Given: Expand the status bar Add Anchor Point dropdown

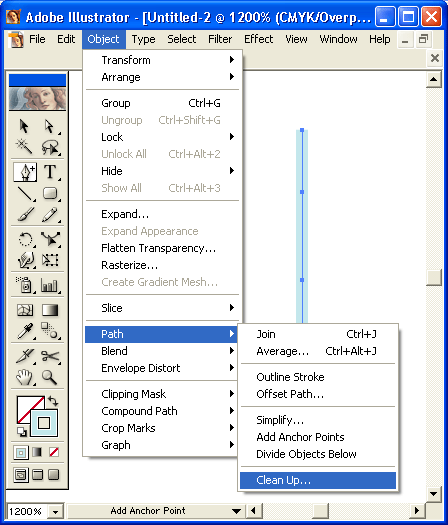Looking at the screenshot, I should (236, 511).
